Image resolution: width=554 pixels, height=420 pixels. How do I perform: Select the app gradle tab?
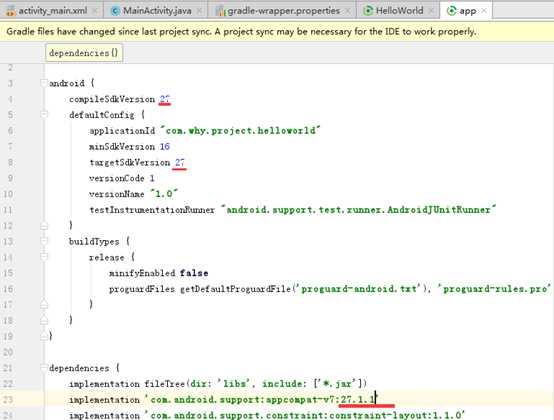pyautogui.click(x=467, y=11)
